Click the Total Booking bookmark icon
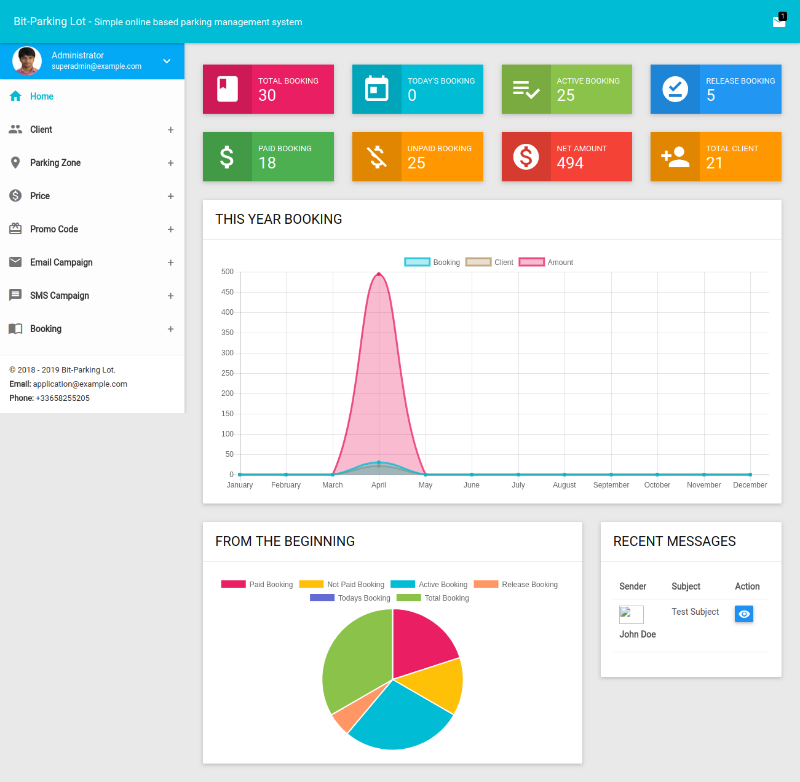Viewport: 800px width, 782px height. tap(227, 89)
